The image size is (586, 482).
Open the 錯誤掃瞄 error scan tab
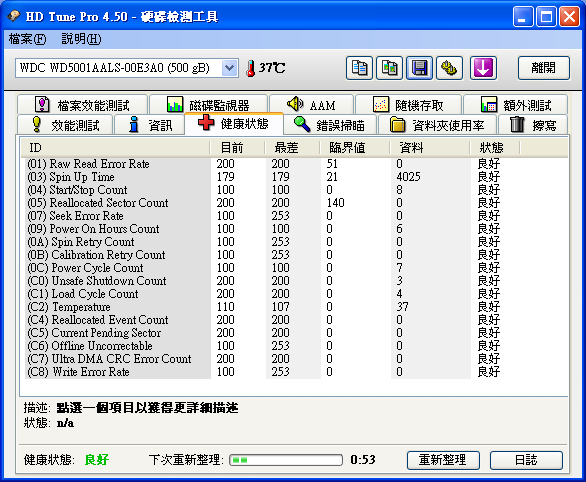tap(330, 125)
